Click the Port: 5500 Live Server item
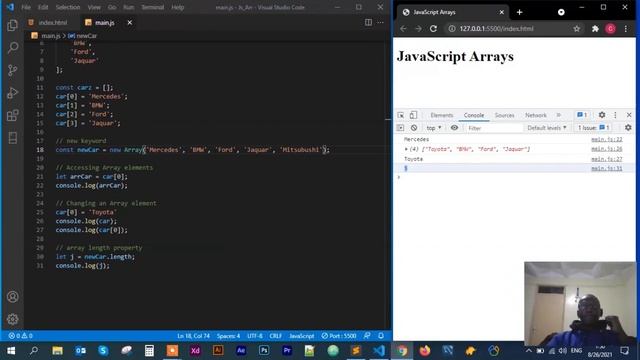This screenshot has width=640, height=360. tap(339, 336)
